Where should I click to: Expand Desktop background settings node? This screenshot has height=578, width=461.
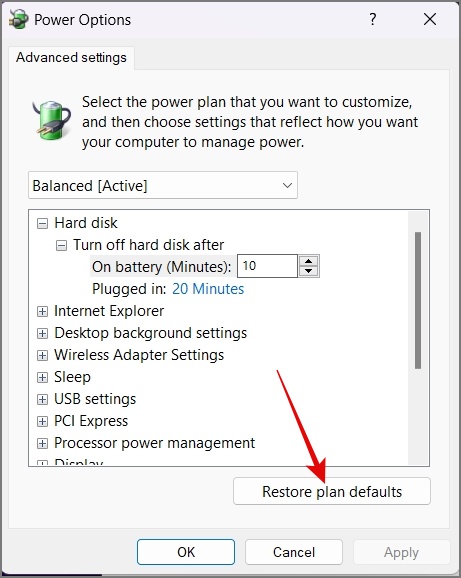[42, 334]
